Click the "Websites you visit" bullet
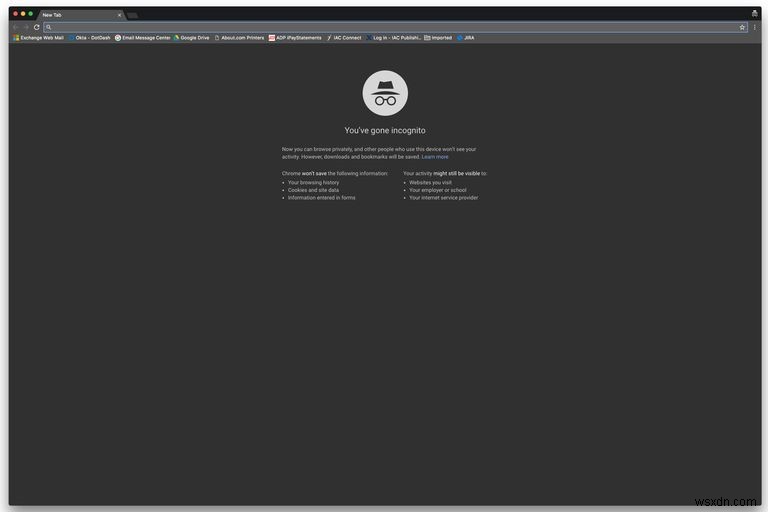The height and width of the screenshot is (512, 768). click(x=431, y=182)
